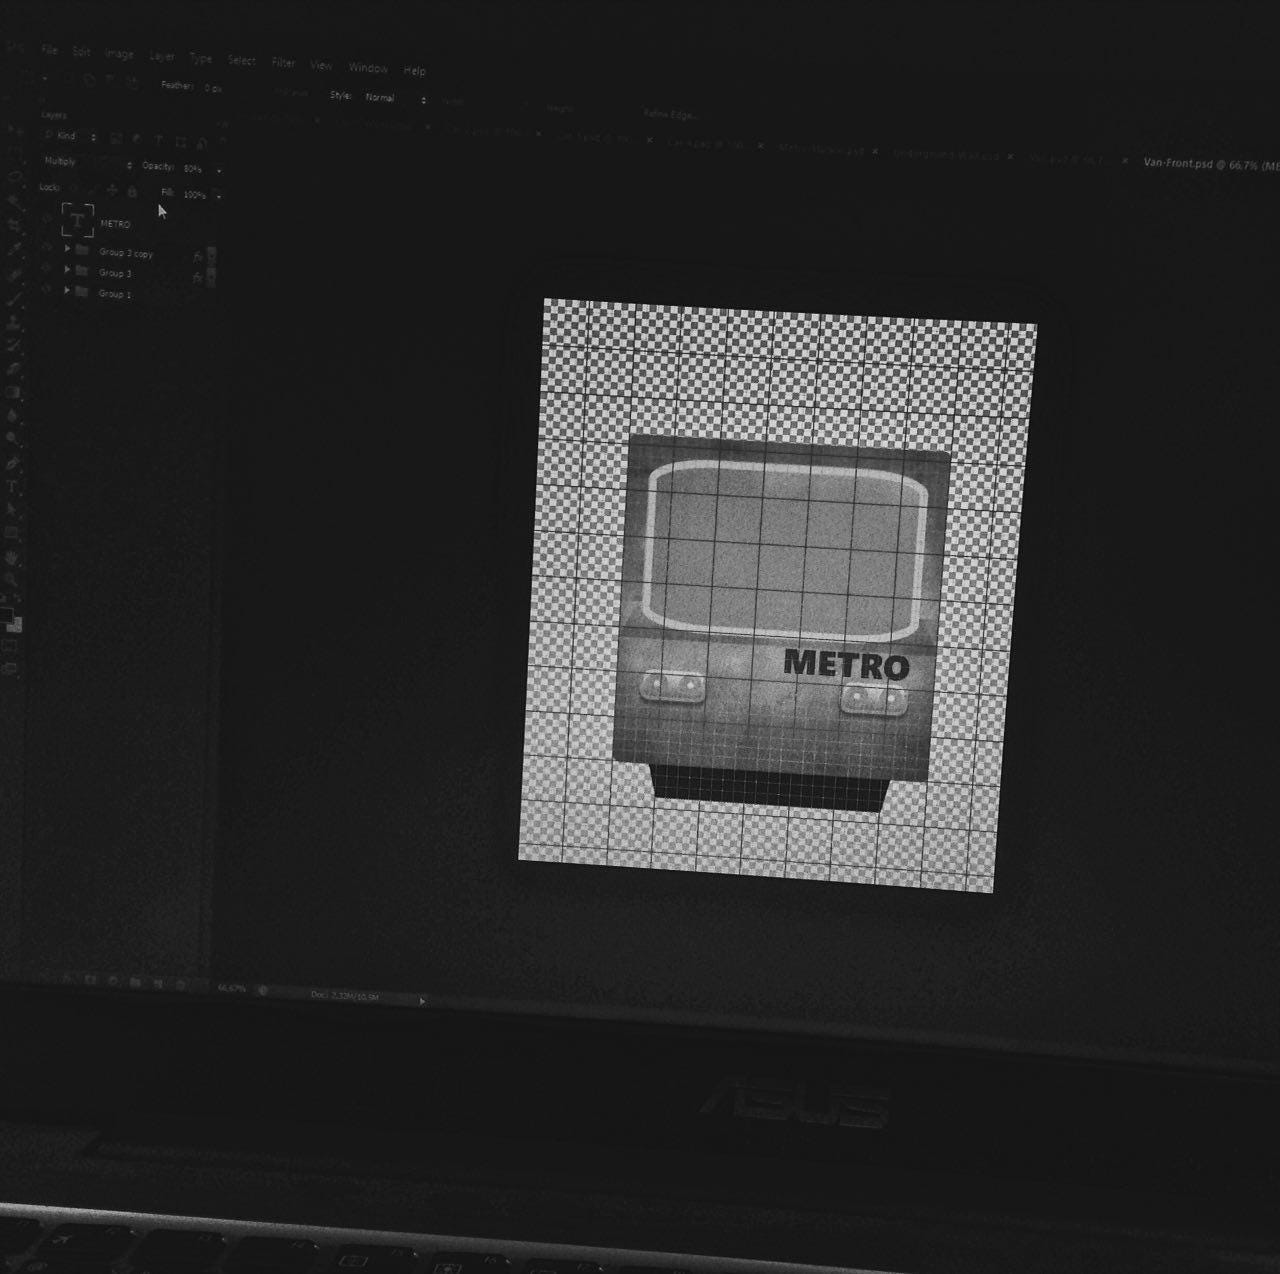Click the add layer mask icon
This screenshot has height=1274, width=1280.
(89, 980)
